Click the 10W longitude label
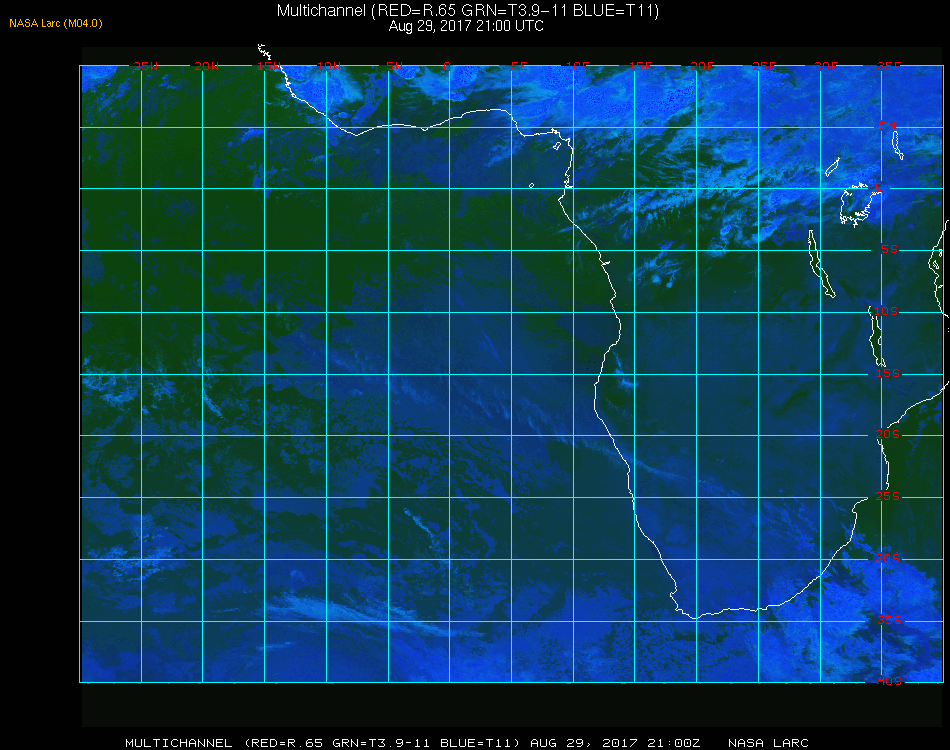This screenshot has height=750, width=950. (329, 66)
